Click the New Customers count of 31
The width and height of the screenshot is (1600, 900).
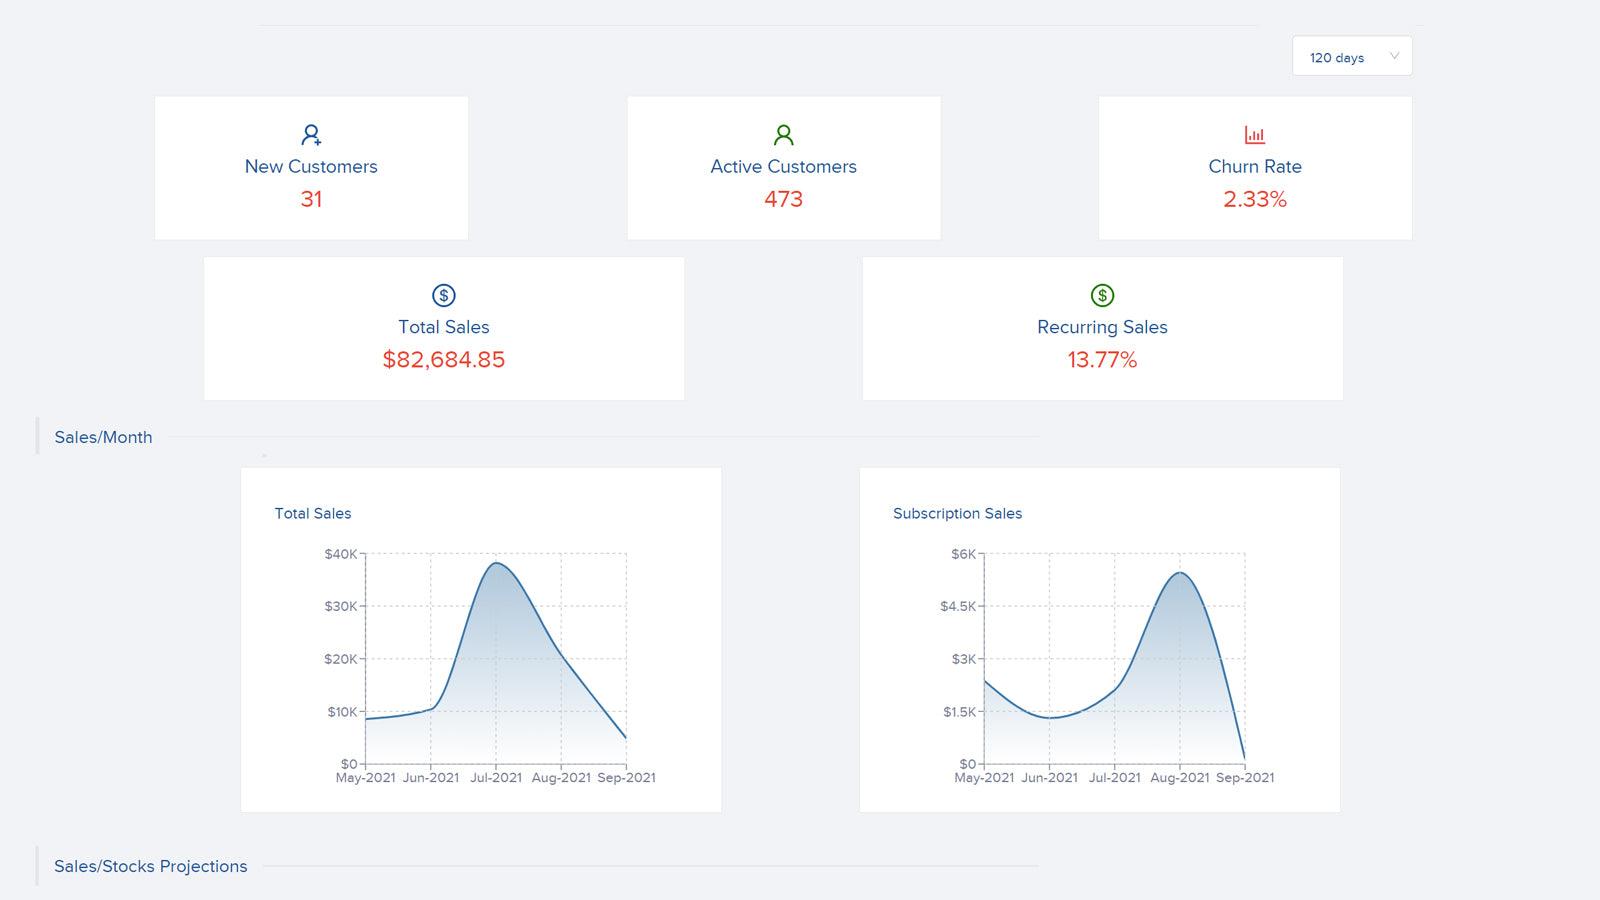pos(311,199)
